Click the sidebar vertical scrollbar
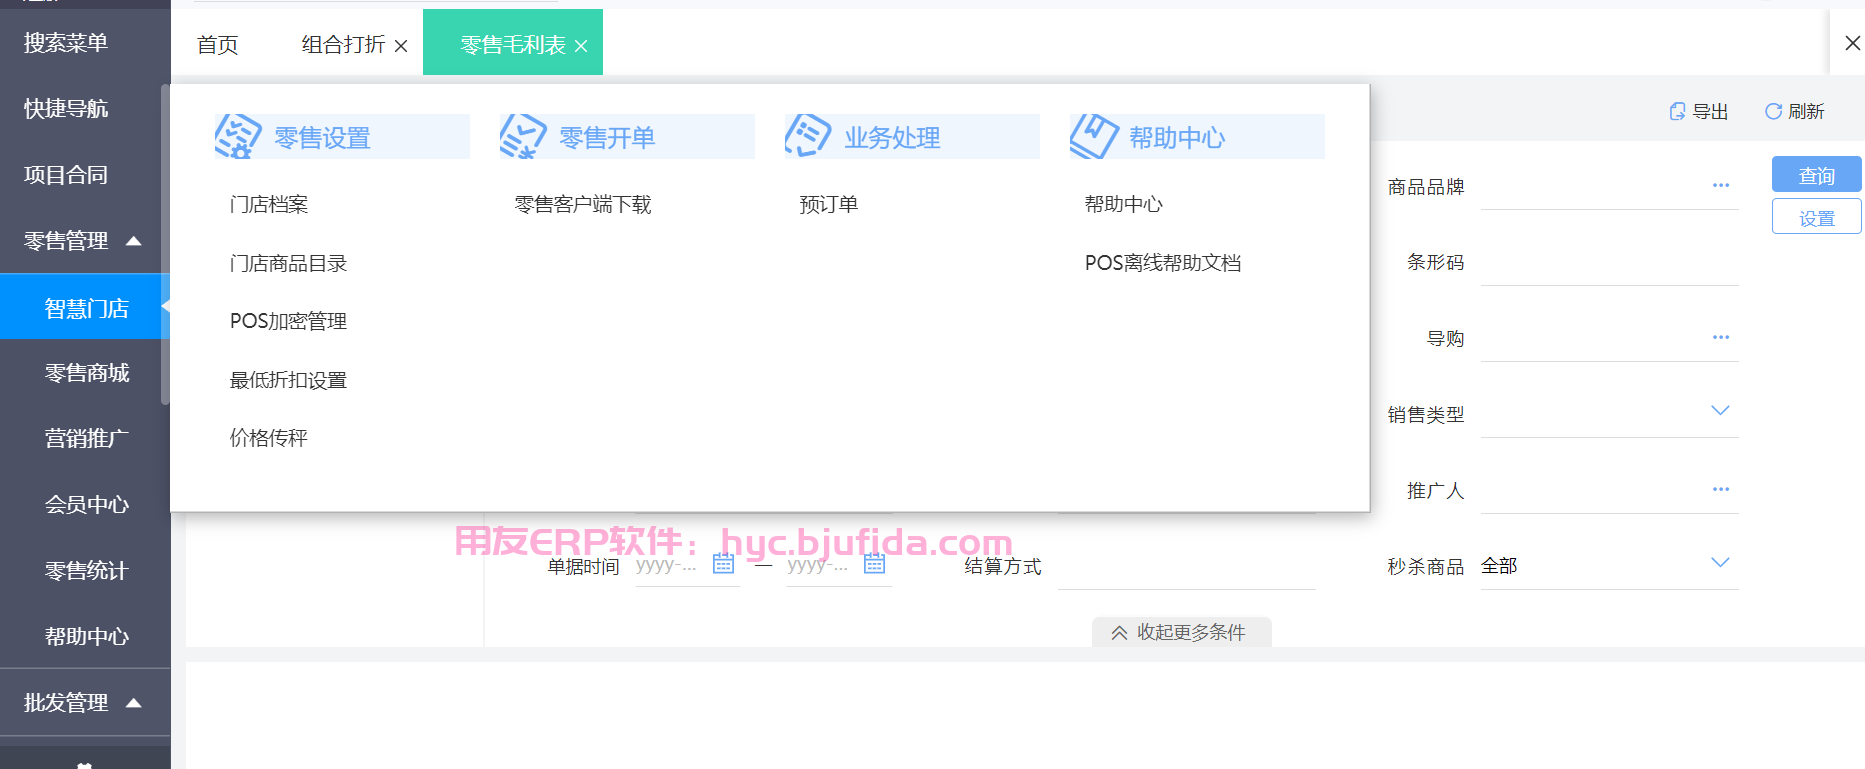 pos(165,244)
